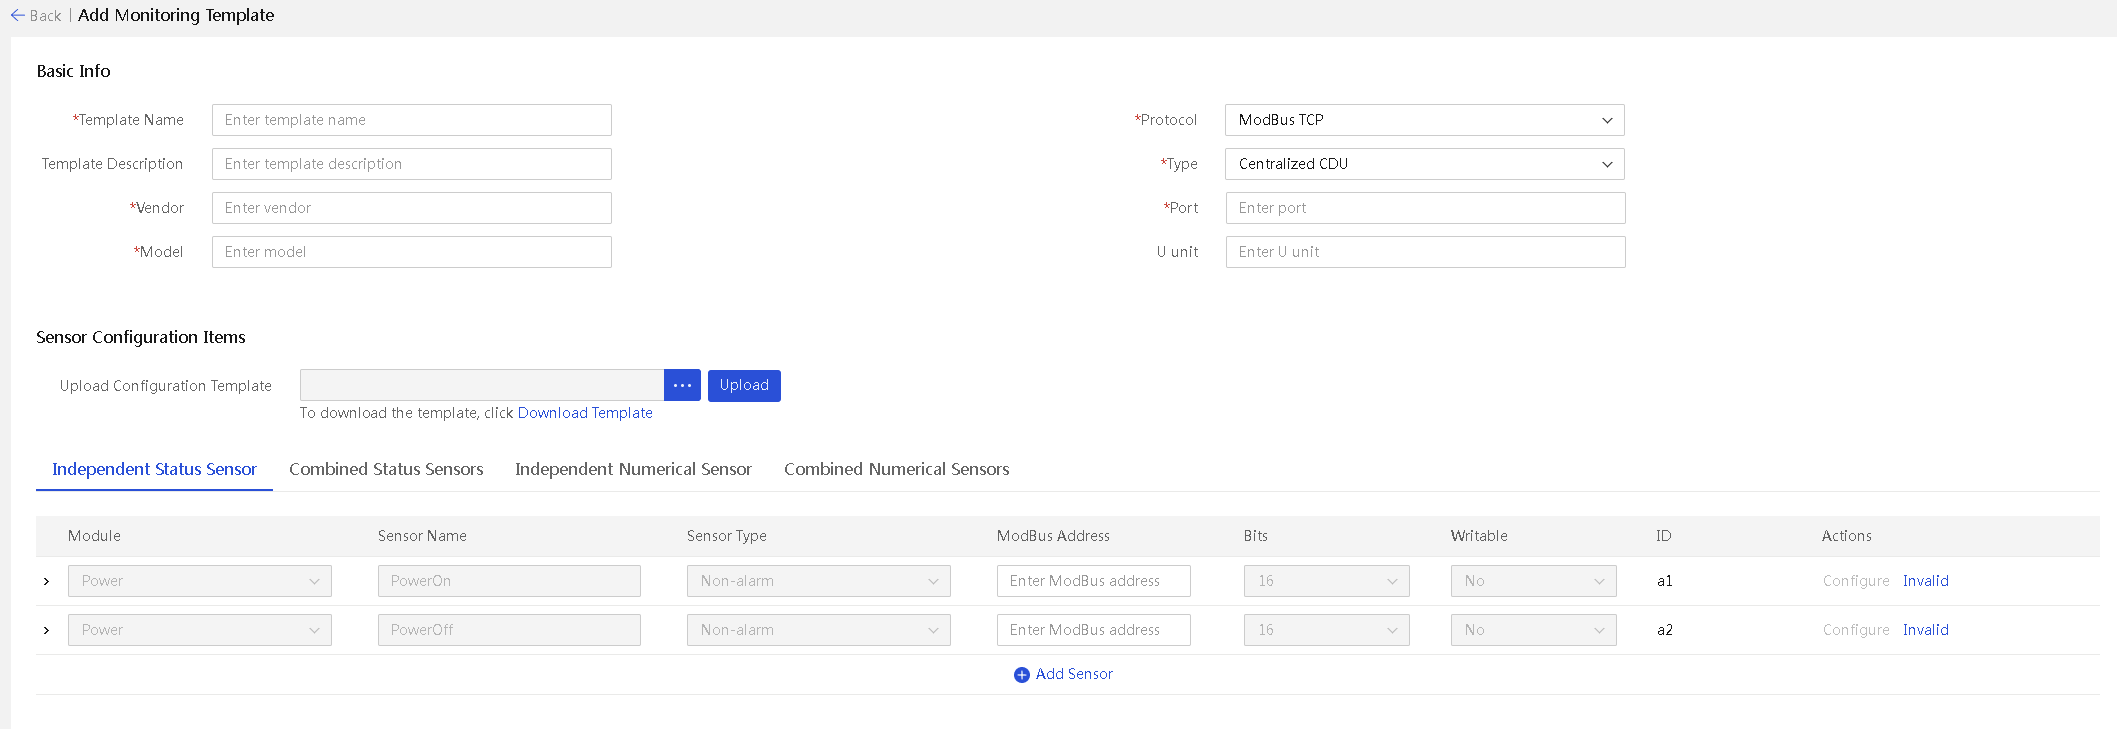This screenshot has width=2117, height=729.
Task: Click the ModBus Address column header
Action: point(1053,536)
